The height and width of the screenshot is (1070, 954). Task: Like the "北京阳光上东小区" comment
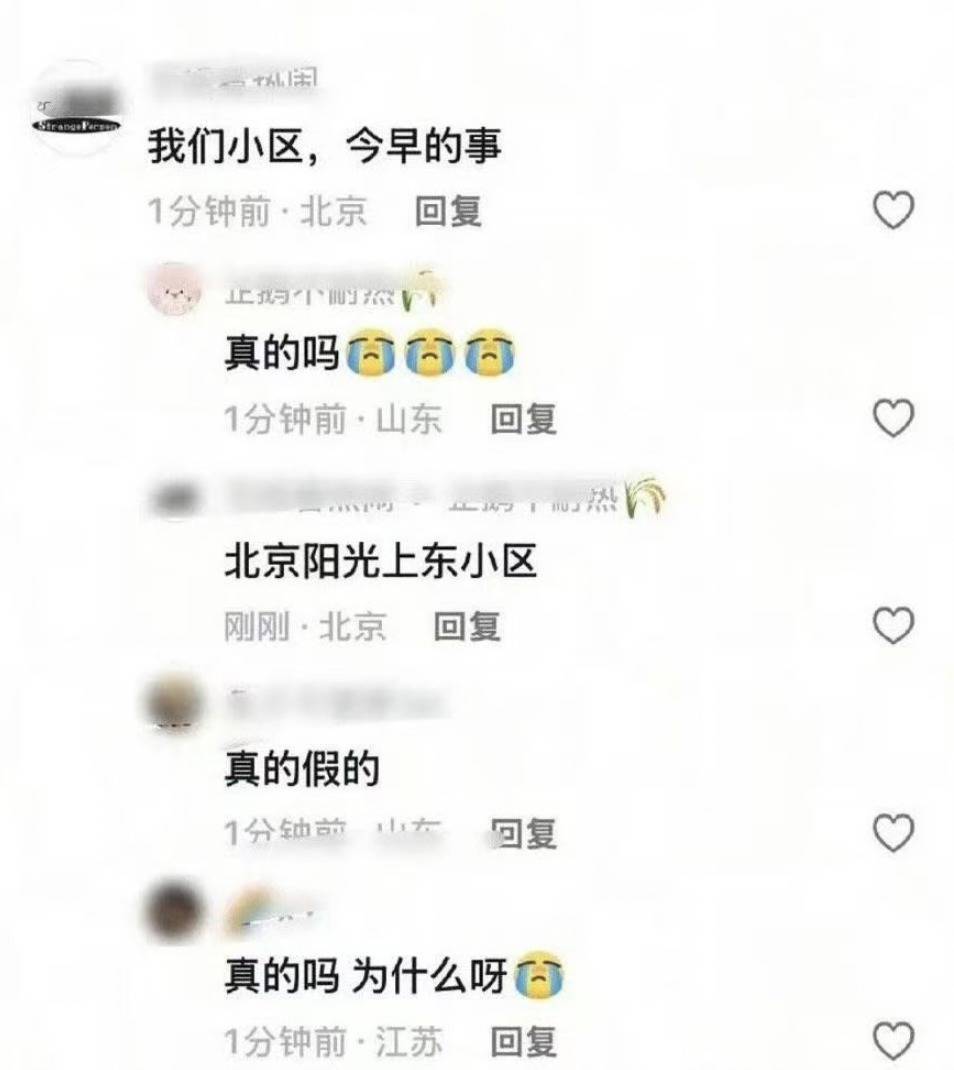pyautogui.click(x=894, y=625)
